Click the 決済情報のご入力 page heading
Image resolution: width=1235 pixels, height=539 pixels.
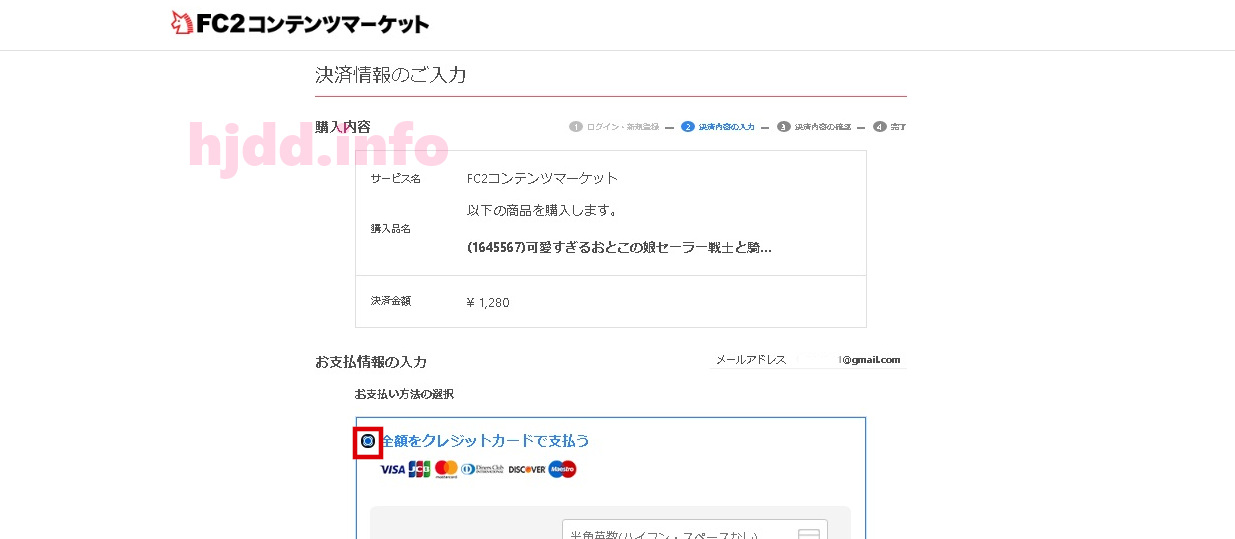point(391,75)
